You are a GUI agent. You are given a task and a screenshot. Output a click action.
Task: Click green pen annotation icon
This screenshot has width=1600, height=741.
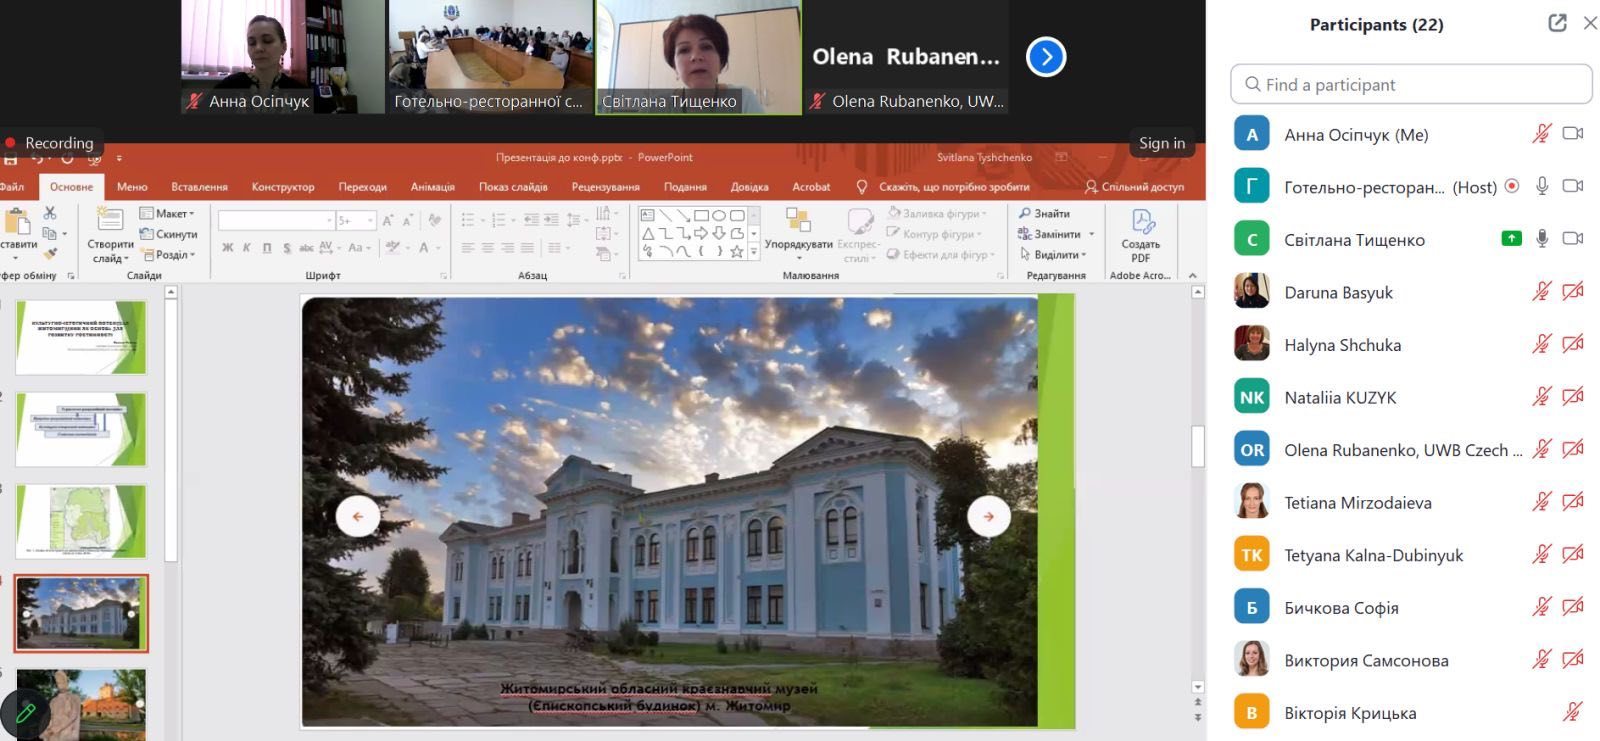26,713
